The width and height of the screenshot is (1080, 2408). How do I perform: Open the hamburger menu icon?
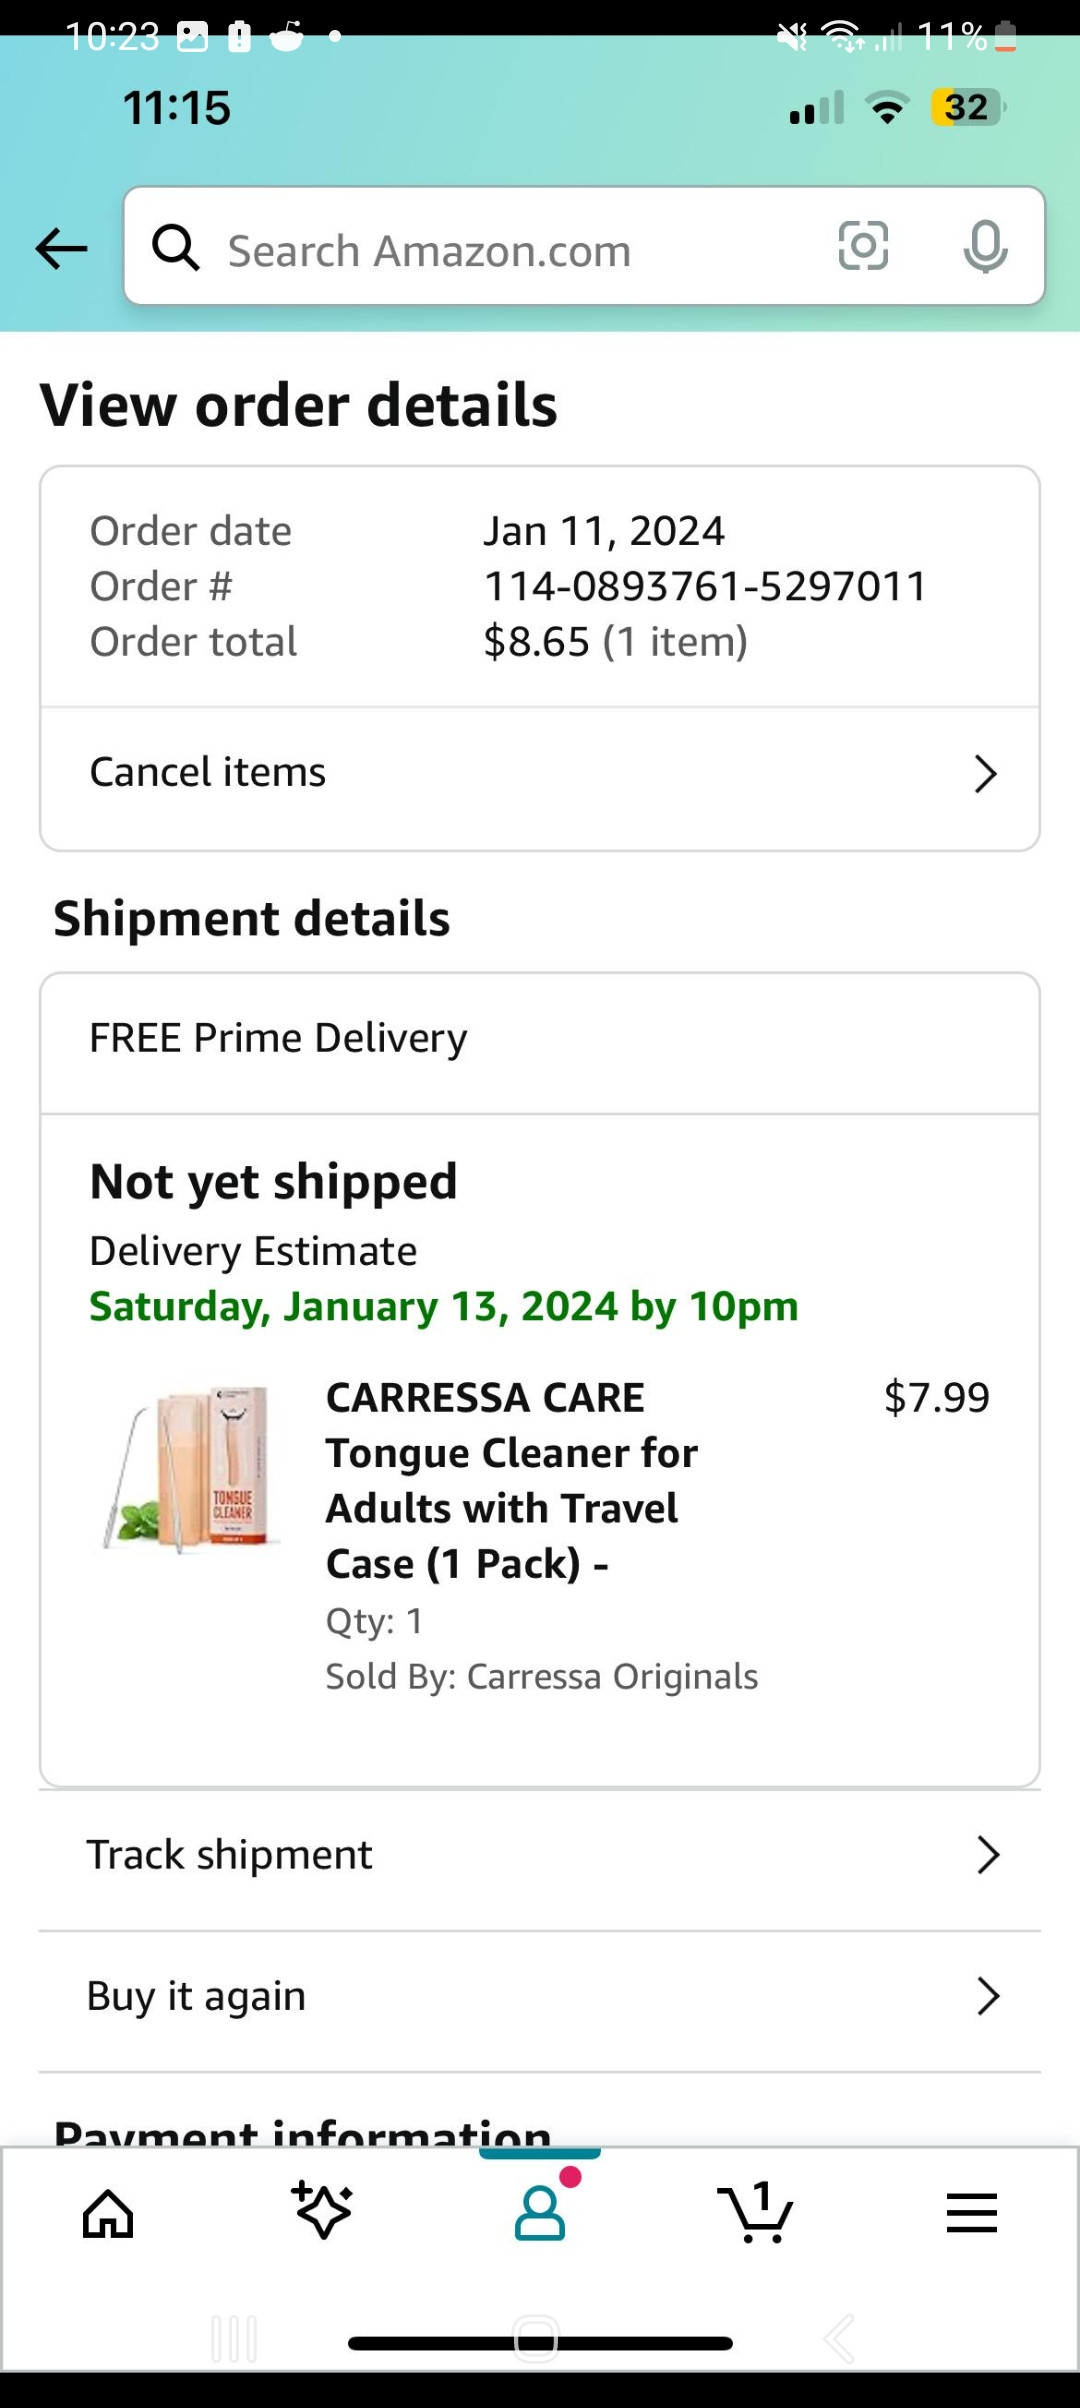tap(971, 2212)
